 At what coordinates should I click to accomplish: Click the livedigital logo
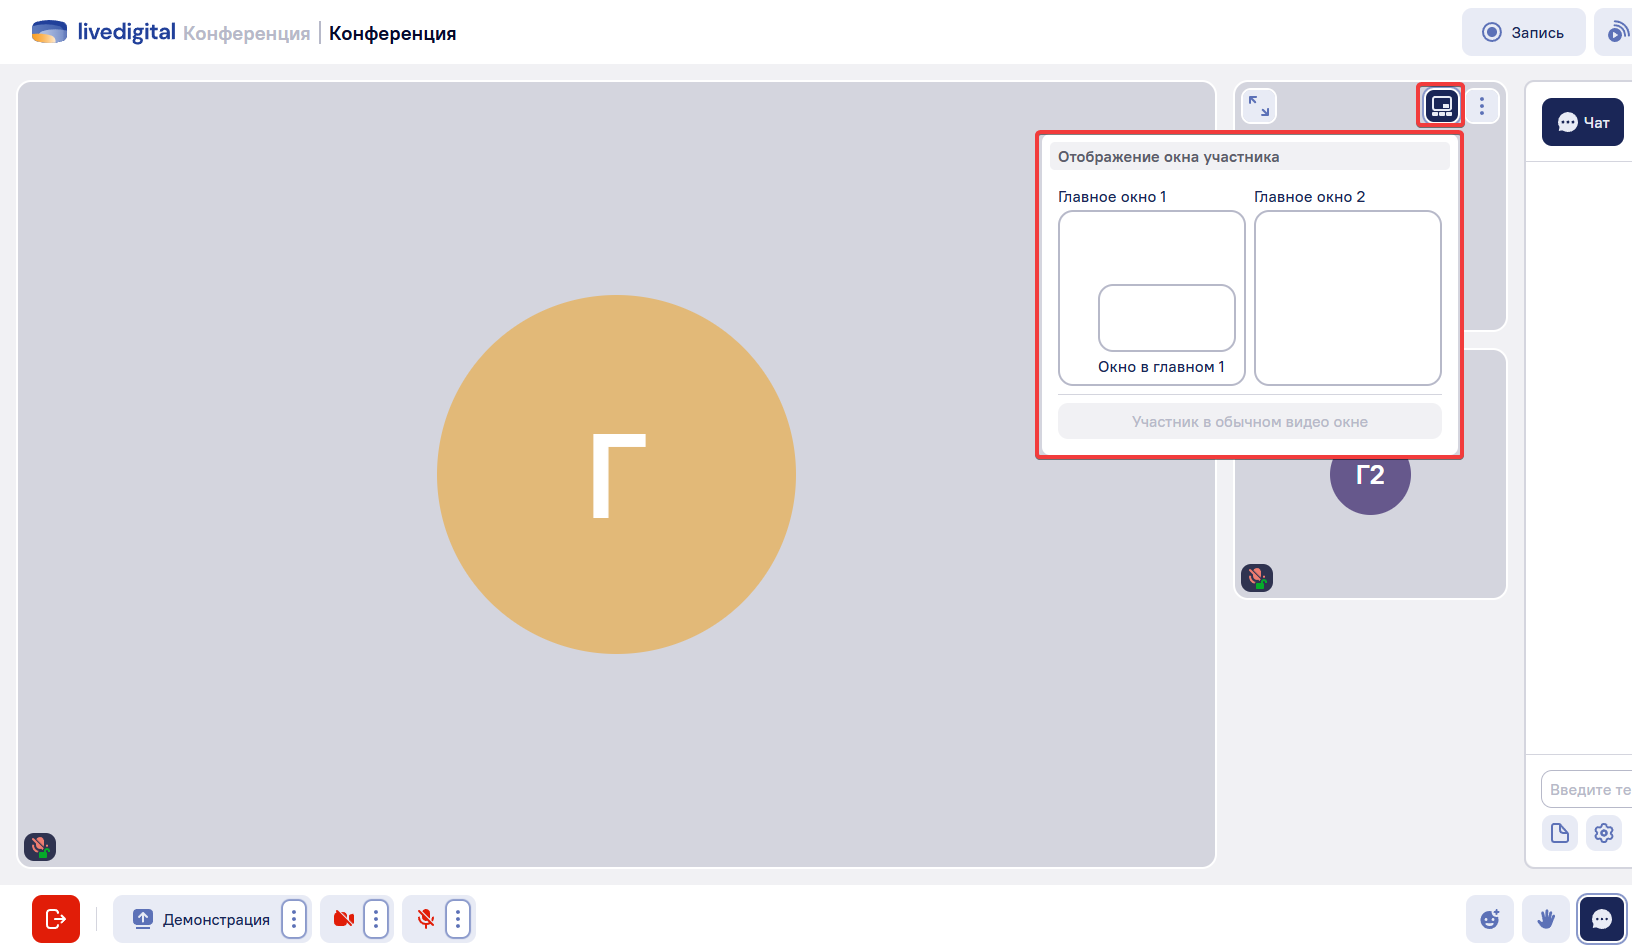(x=104, y=32)
